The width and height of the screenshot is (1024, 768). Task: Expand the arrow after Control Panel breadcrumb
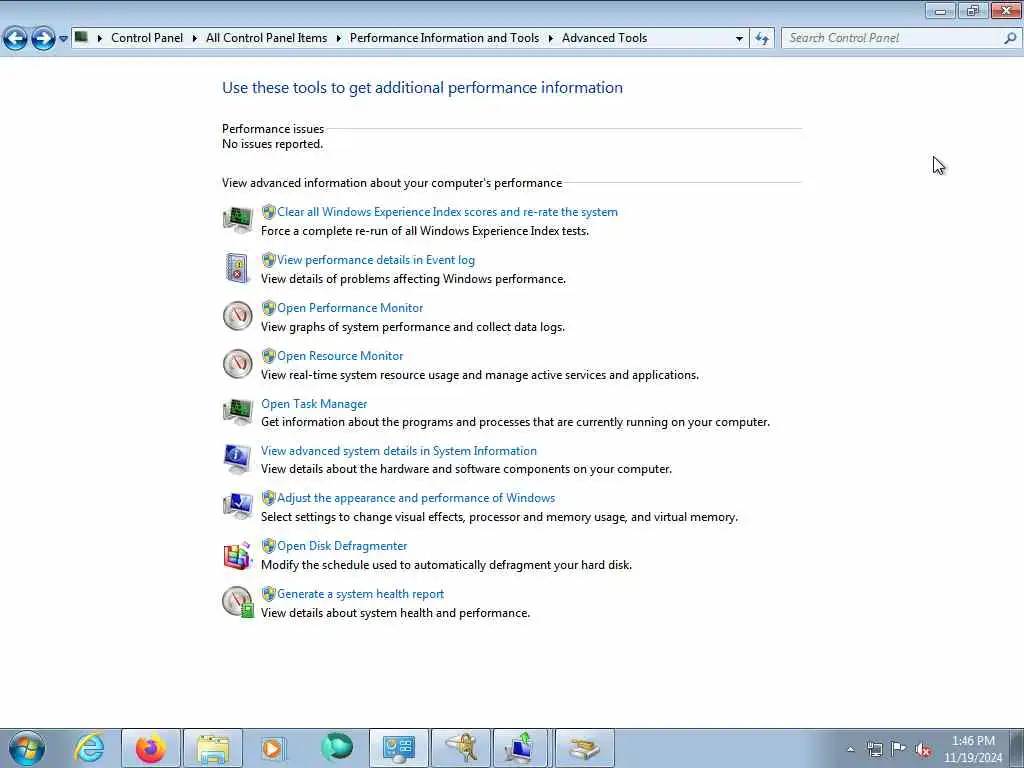pos(195,39)
